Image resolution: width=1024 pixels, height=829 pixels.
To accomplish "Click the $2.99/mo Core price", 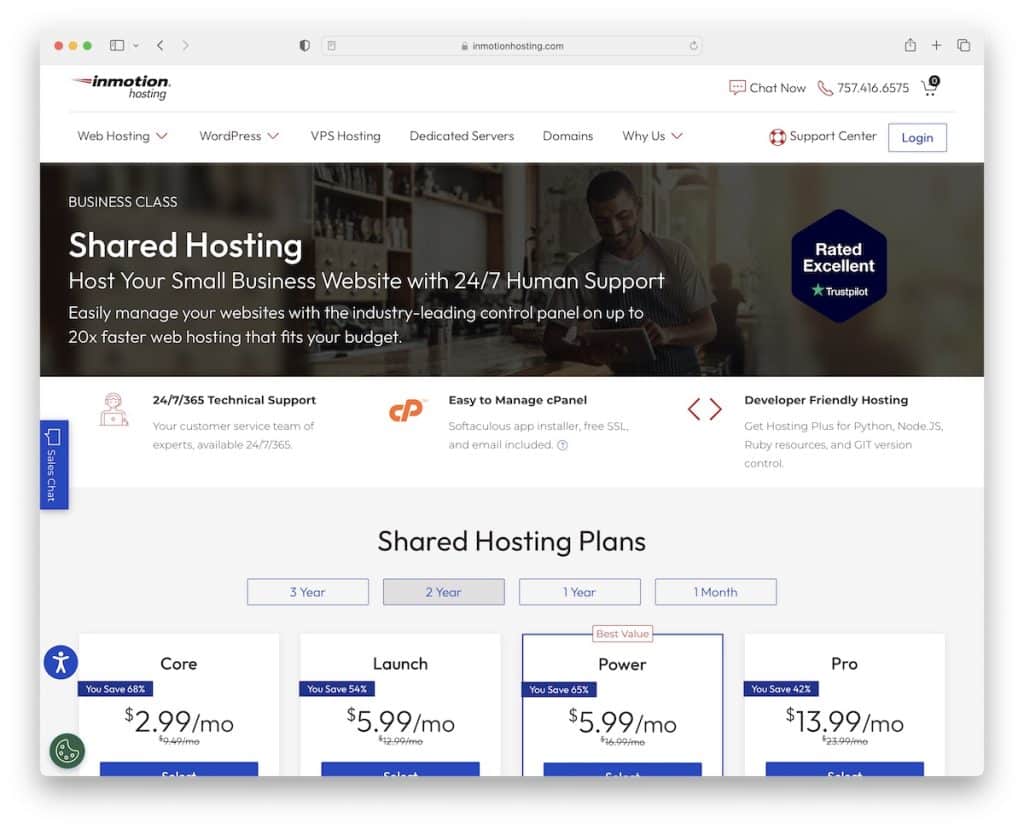I will click(x=179, y=722).
